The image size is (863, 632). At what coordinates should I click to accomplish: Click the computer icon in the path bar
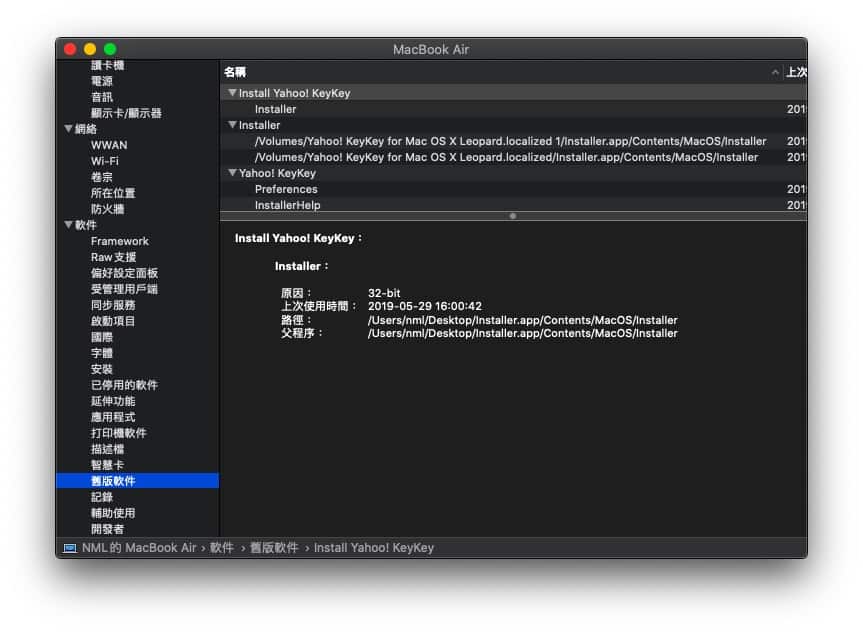pyautogui.click(x=70, y=548)
